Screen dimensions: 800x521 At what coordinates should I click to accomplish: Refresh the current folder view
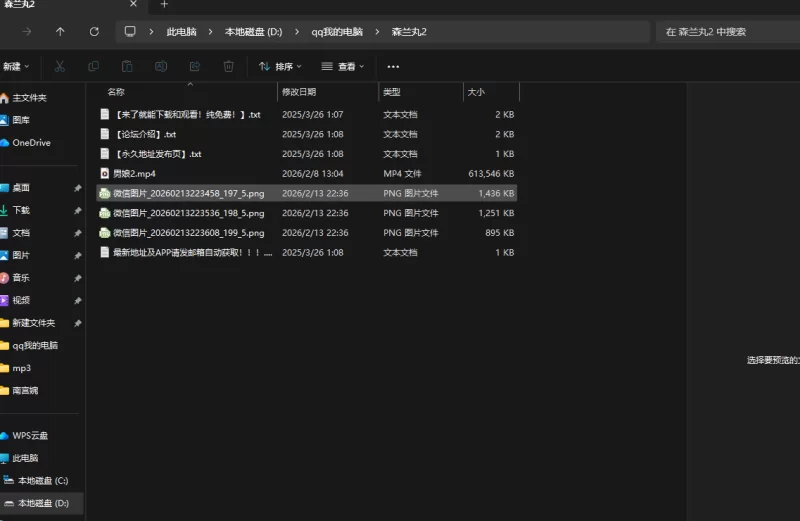(x=94, y=32)
